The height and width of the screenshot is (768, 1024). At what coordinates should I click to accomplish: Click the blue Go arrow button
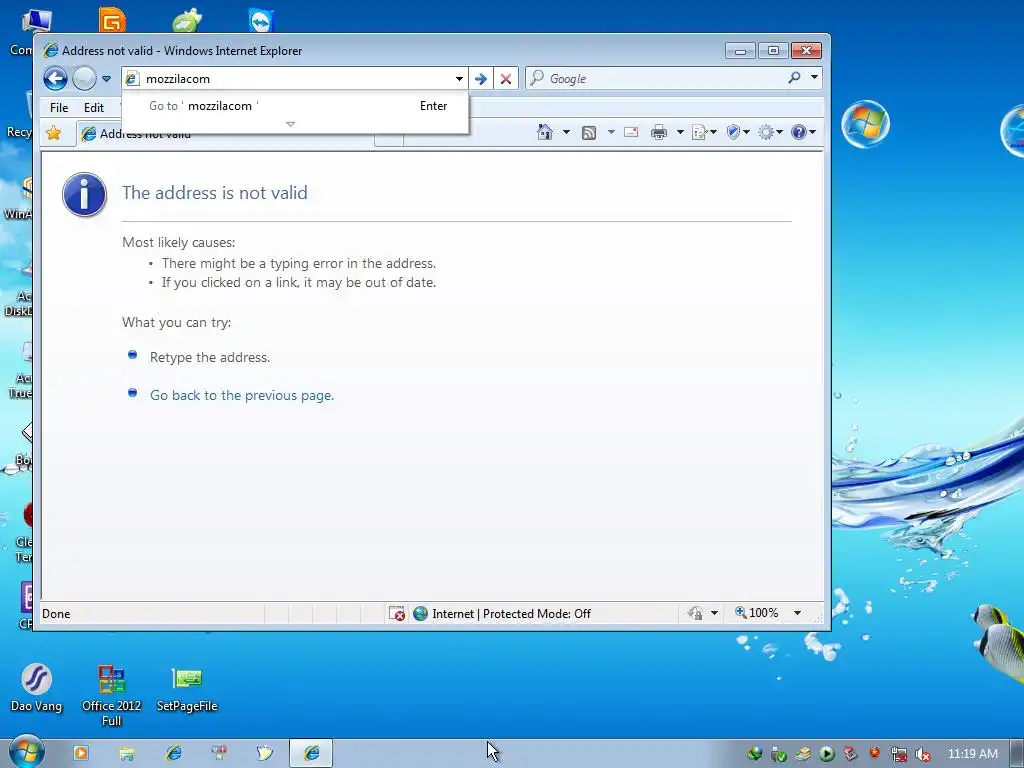click(481, 79)
